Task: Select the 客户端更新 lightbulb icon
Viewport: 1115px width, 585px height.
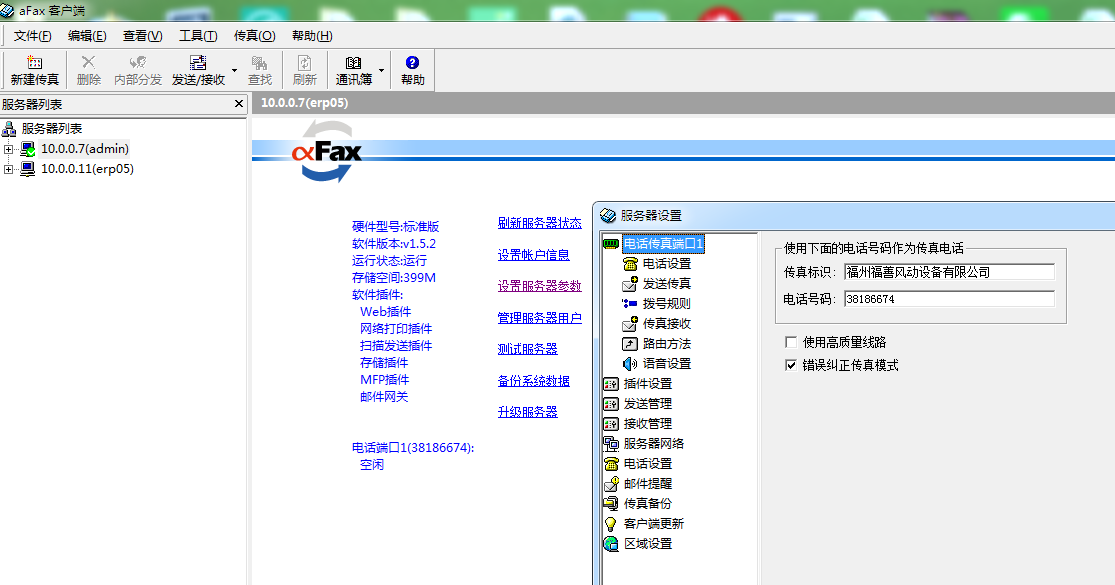Action: (611, 523)
